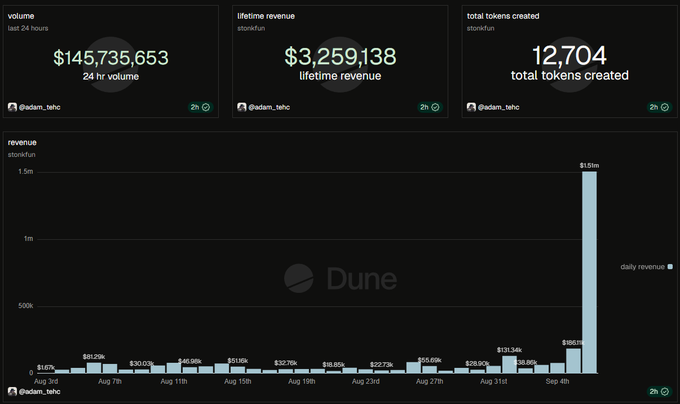Screen dimensions: 680x404
Task: Open the lifetime revenue card title
Action: click(x=266, y=16)
